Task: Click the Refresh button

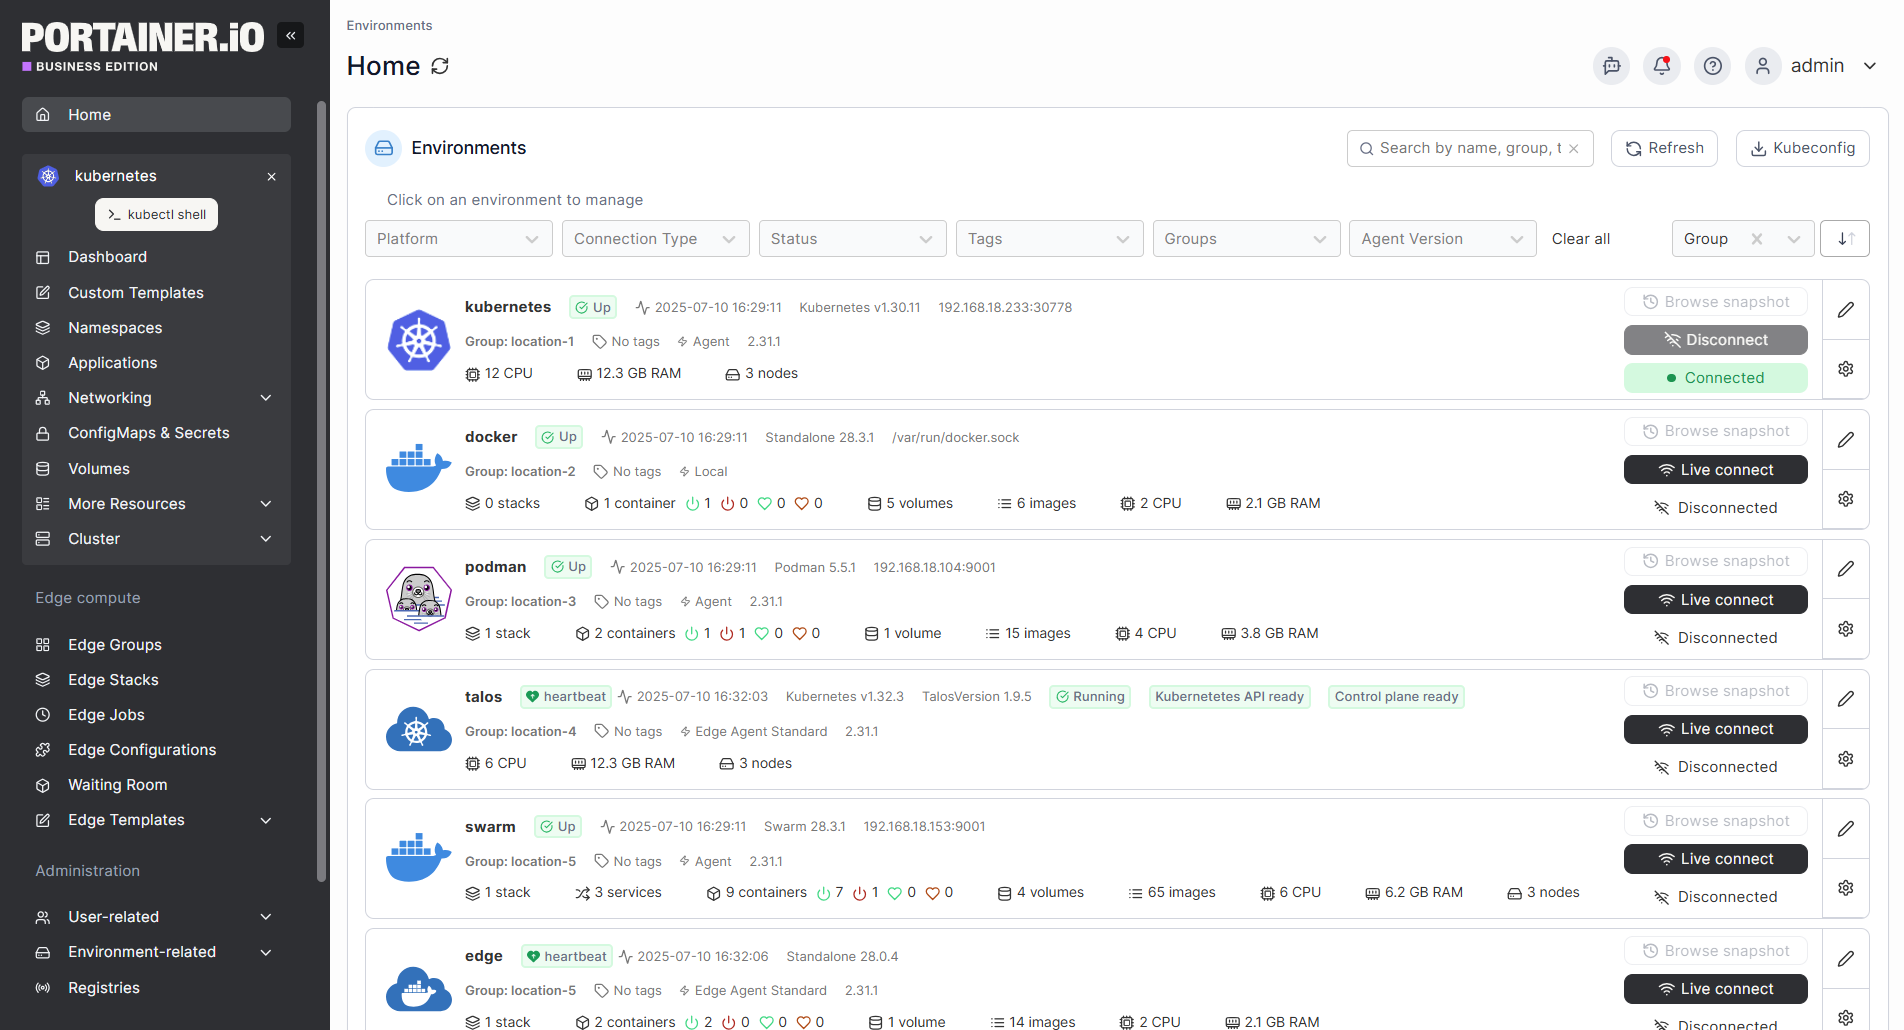Action: point(1663,148)
